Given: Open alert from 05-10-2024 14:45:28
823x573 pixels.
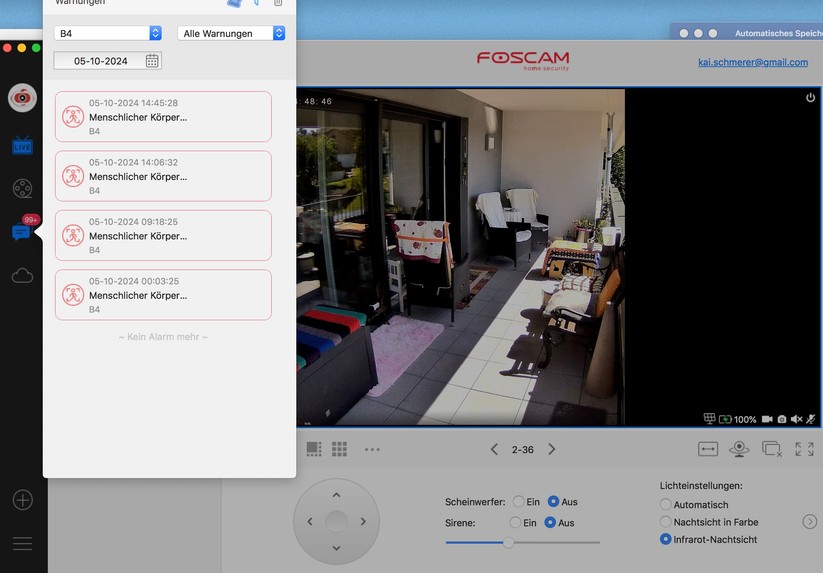Looking at the screenshot, I should pyautogui.click(x=163, y=116).
